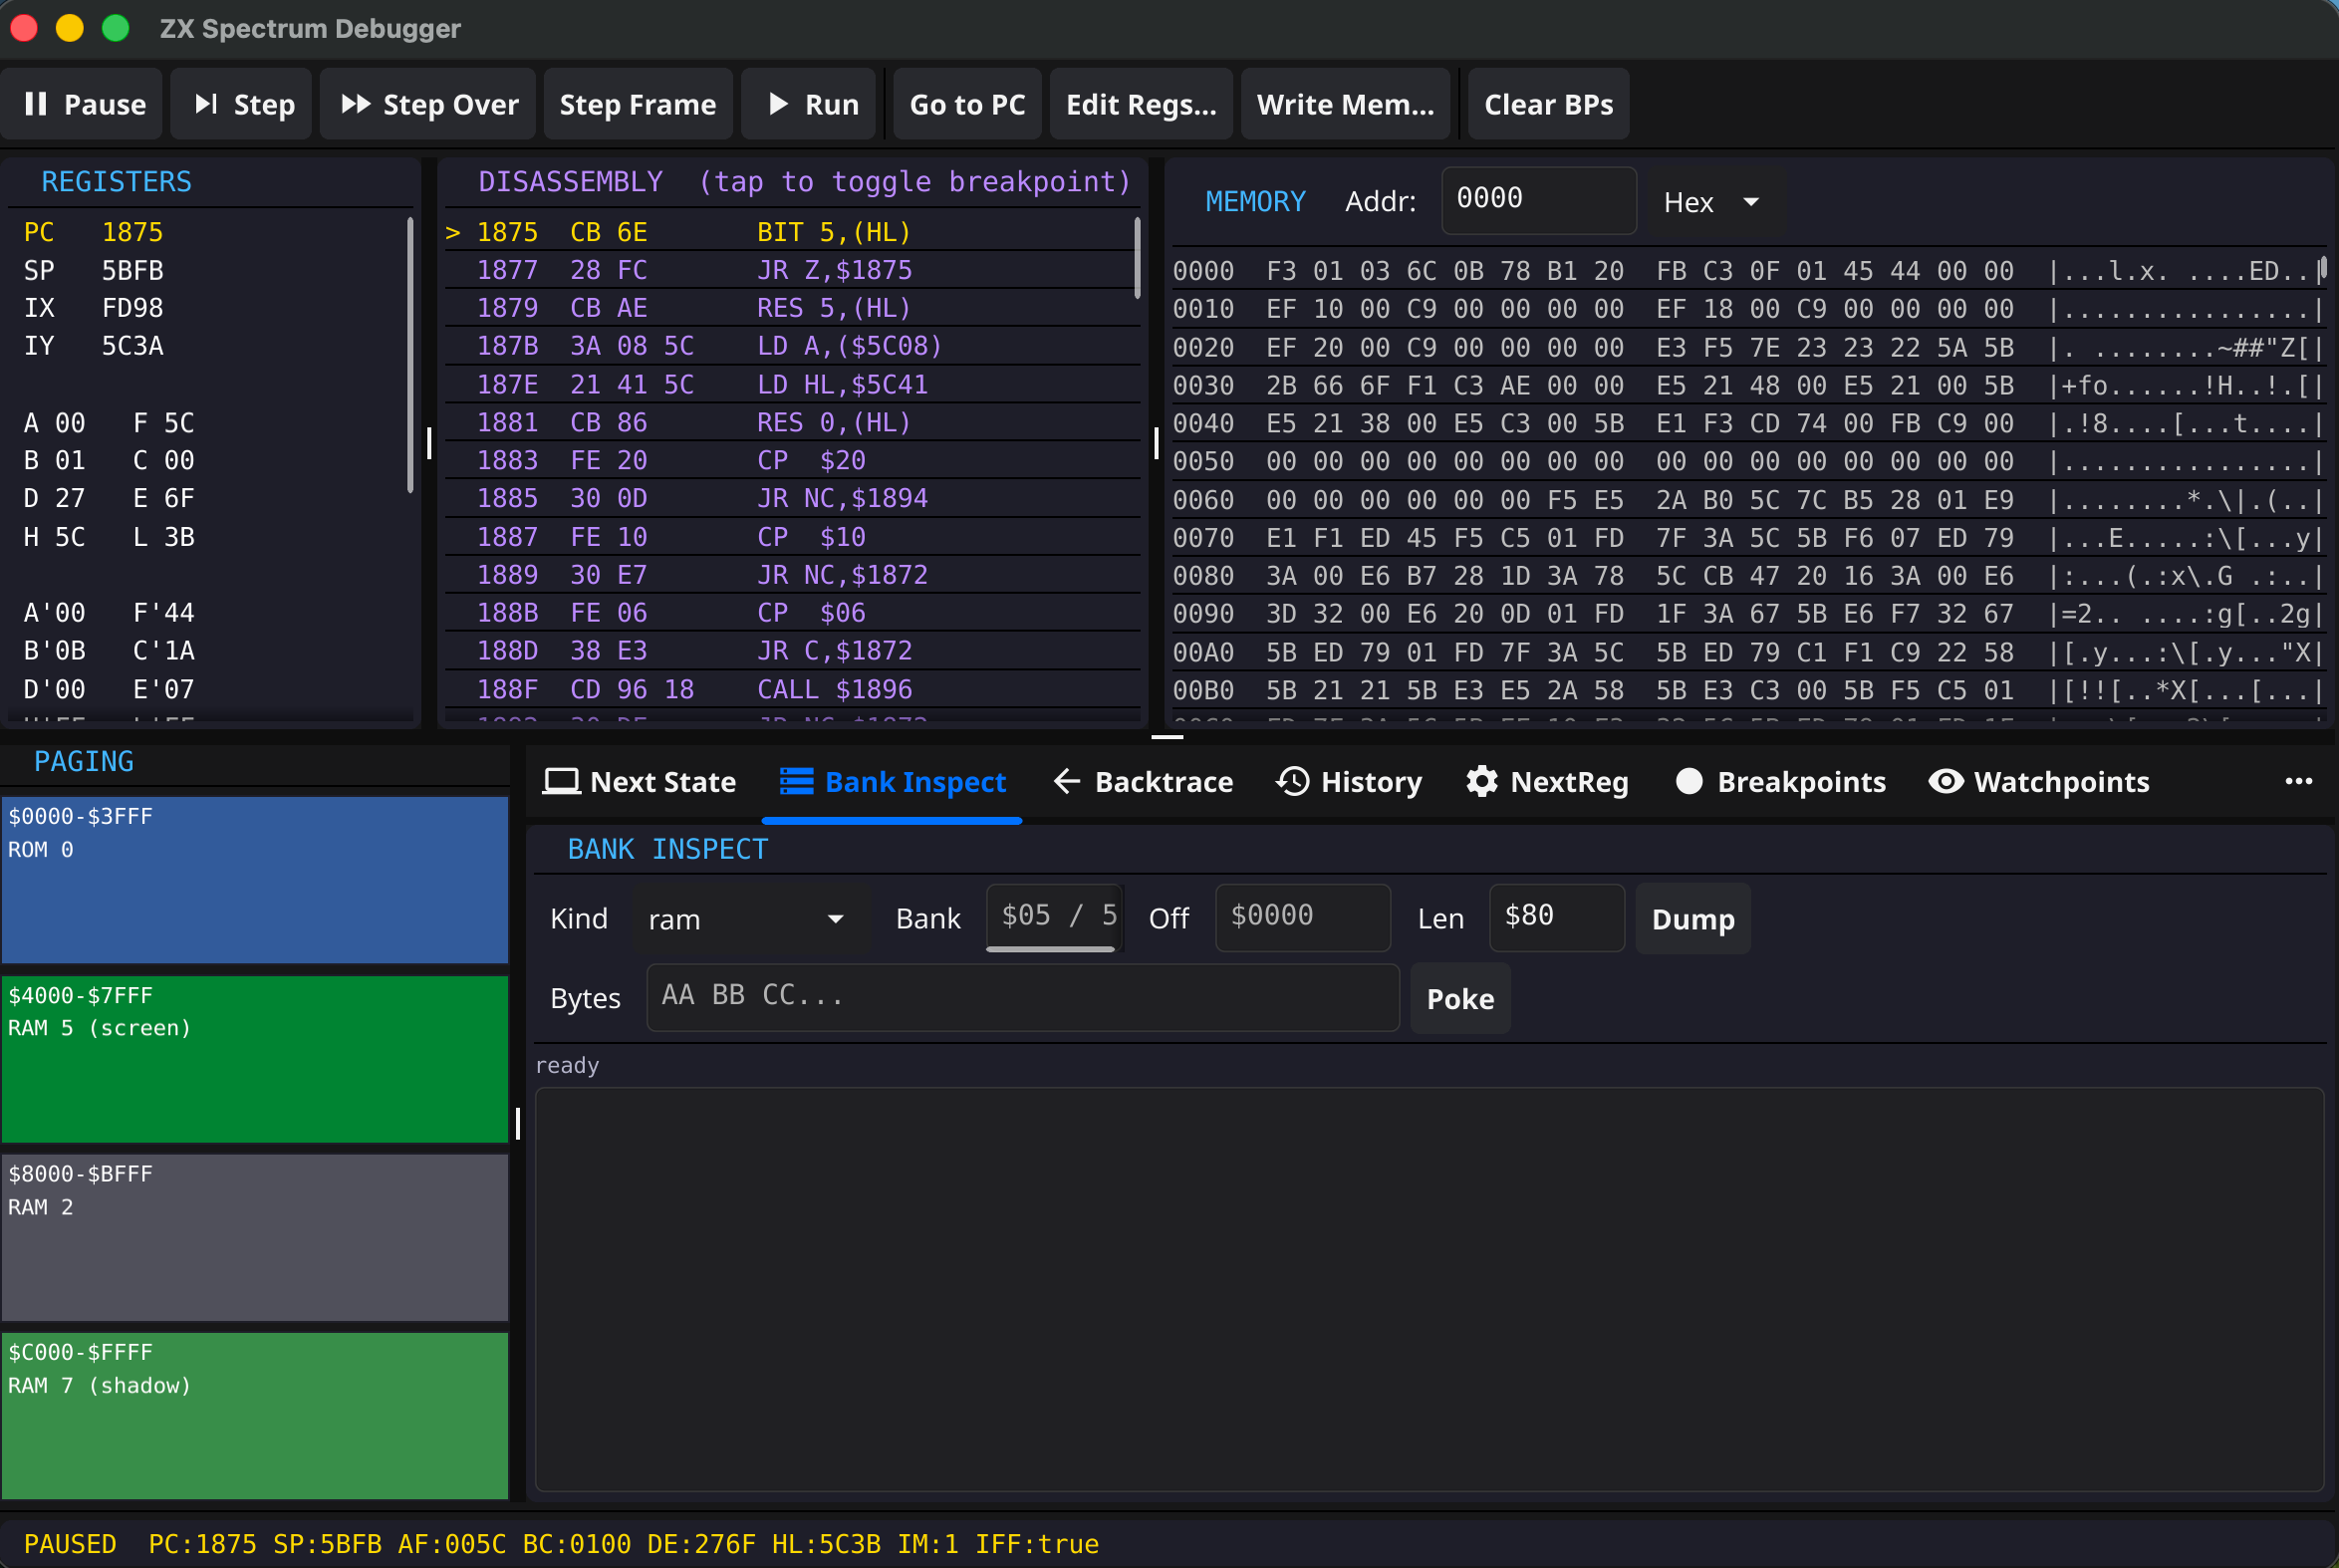Click the NextReg gear icon

pyautogui.click(x=1482, y=781)
